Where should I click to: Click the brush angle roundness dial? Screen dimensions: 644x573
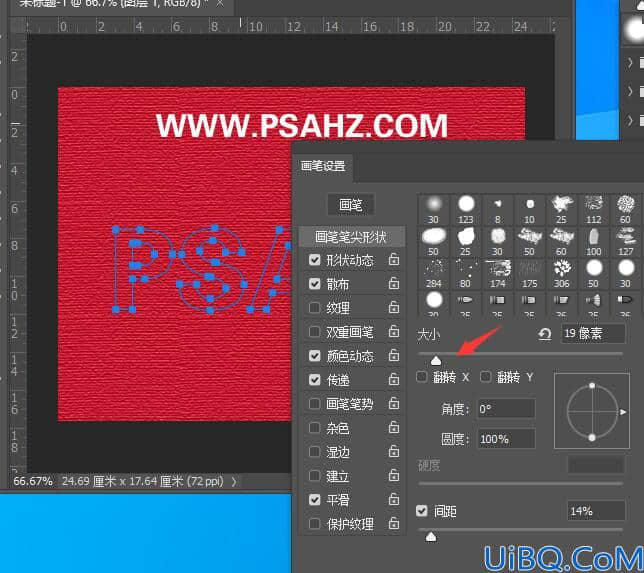click(592, 411)
